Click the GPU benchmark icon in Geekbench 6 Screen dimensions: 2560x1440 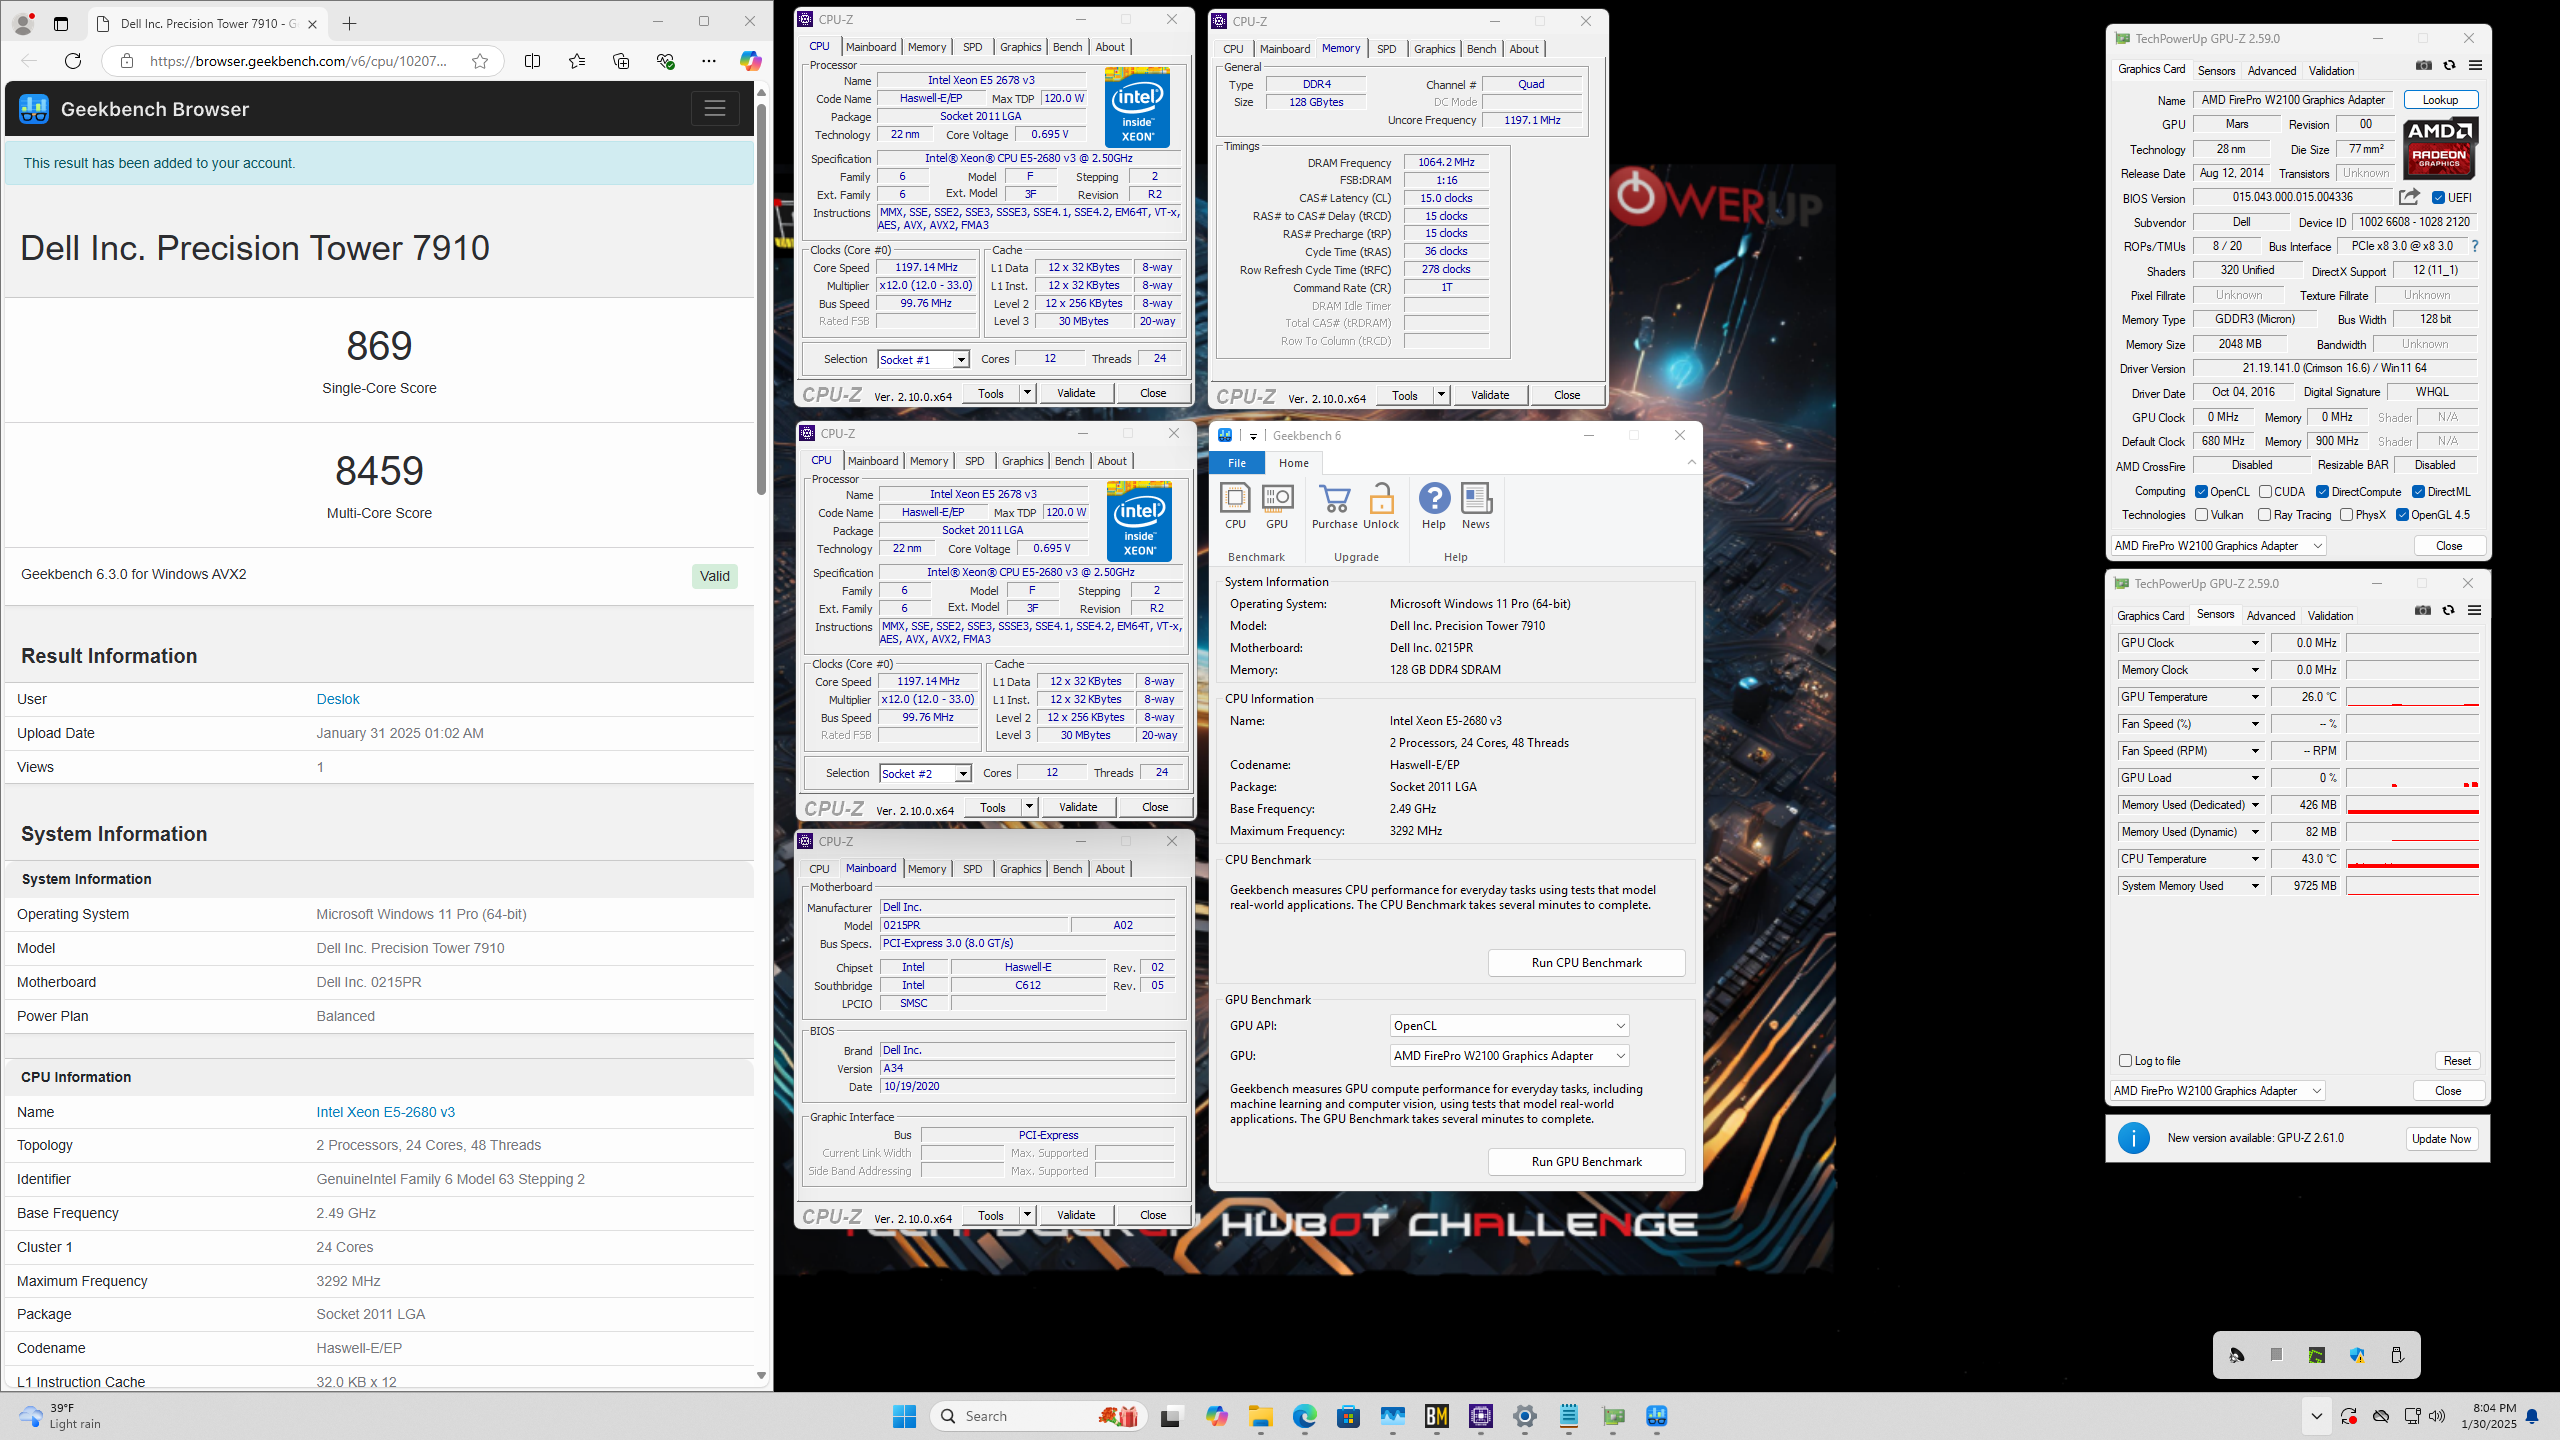(1277, 506)
